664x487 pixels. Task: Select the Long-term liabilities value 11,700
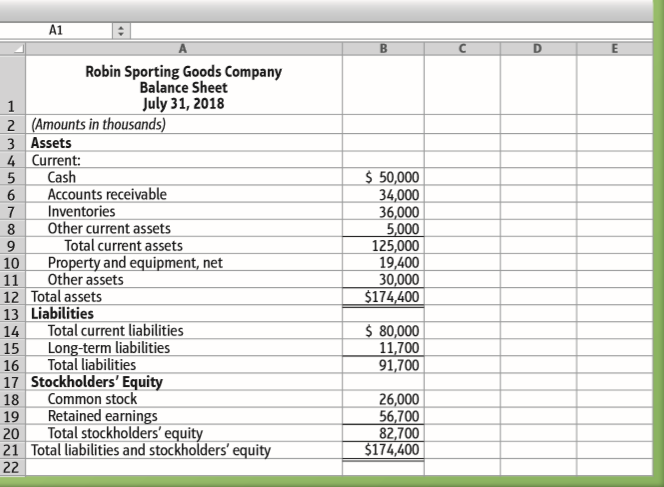click(x=400, y=348)
